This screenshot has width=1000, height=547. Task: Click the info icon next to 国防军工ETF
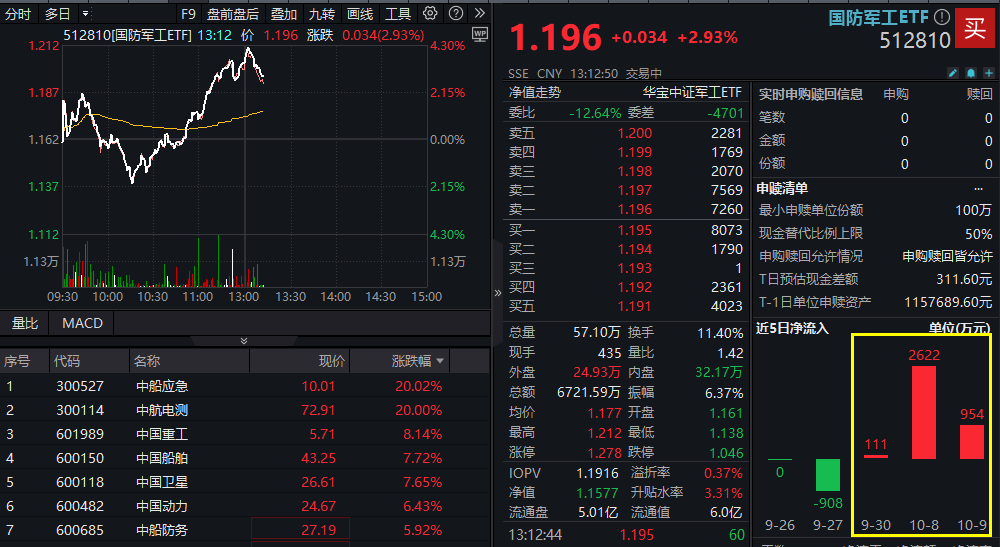pos(940,18)
